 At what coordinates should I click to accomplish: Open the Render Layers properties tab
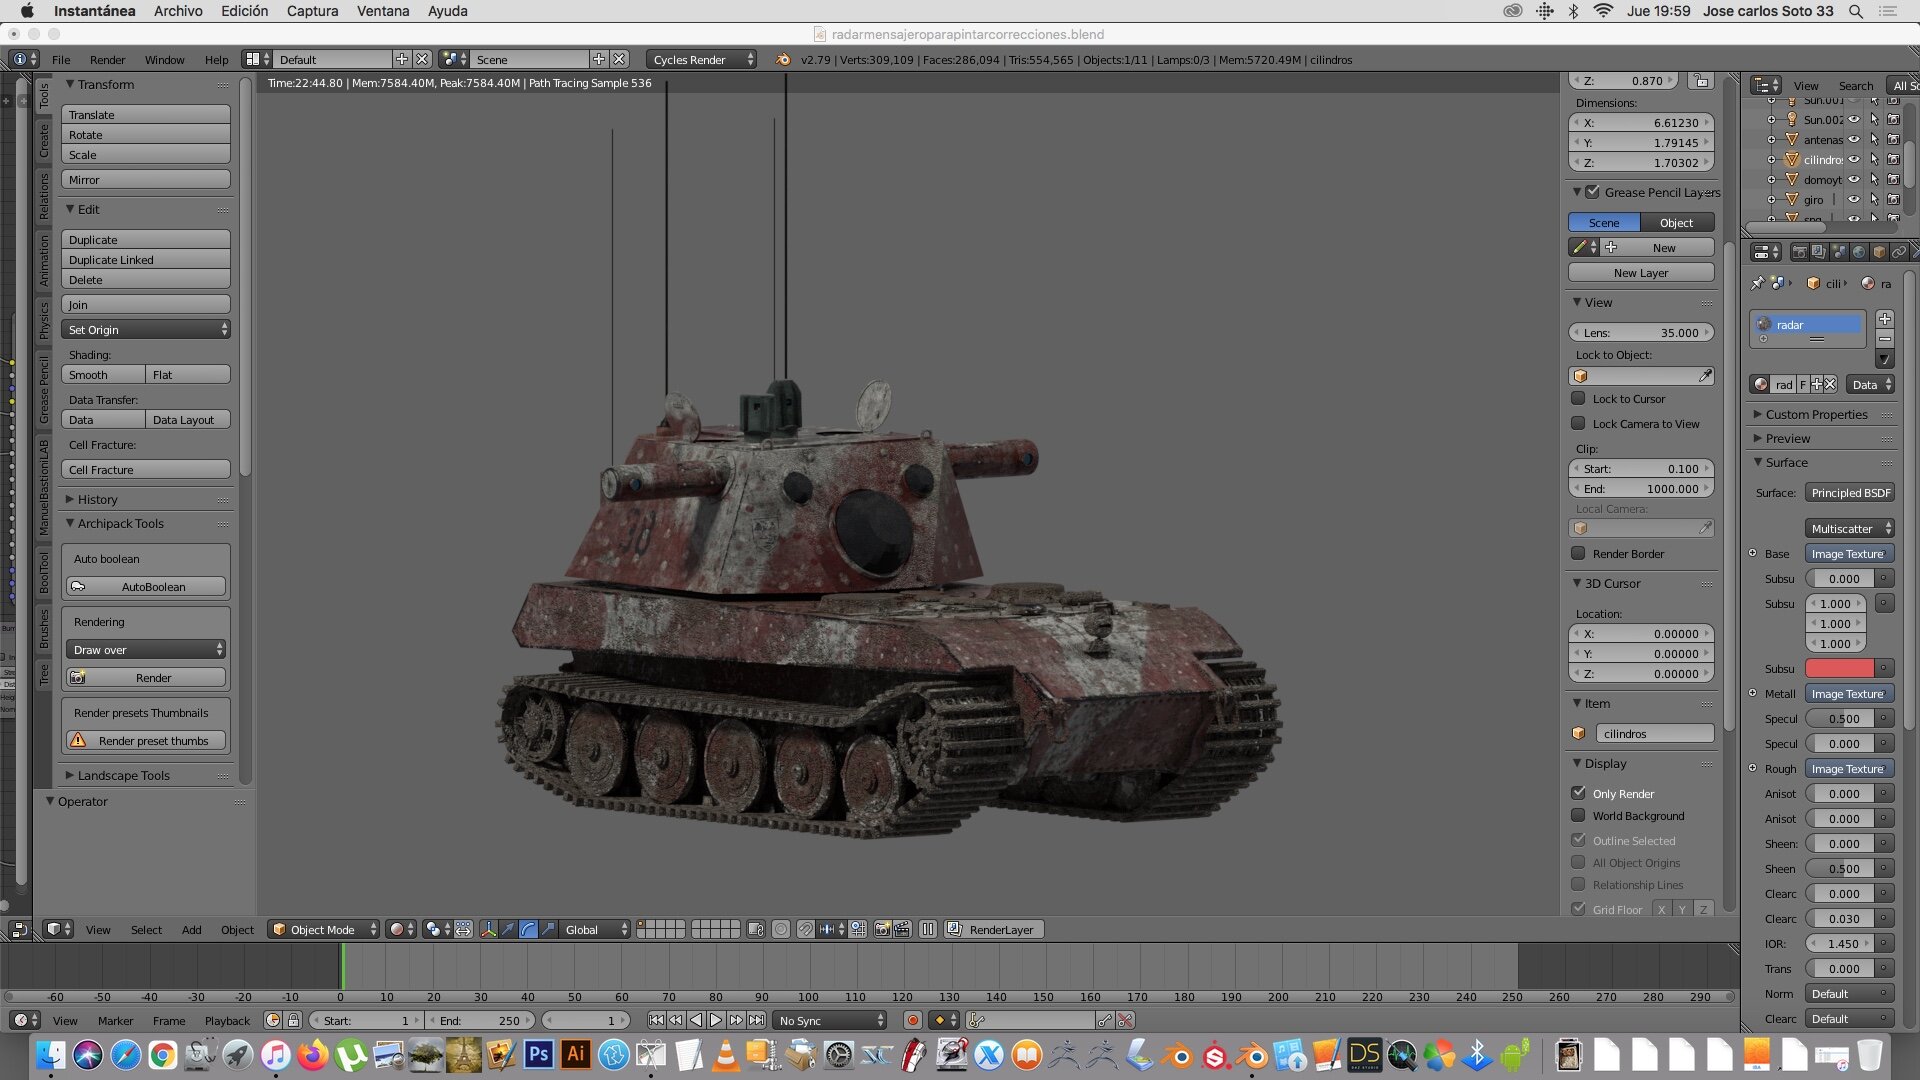pyautogui.click(x=1819, y=252)
